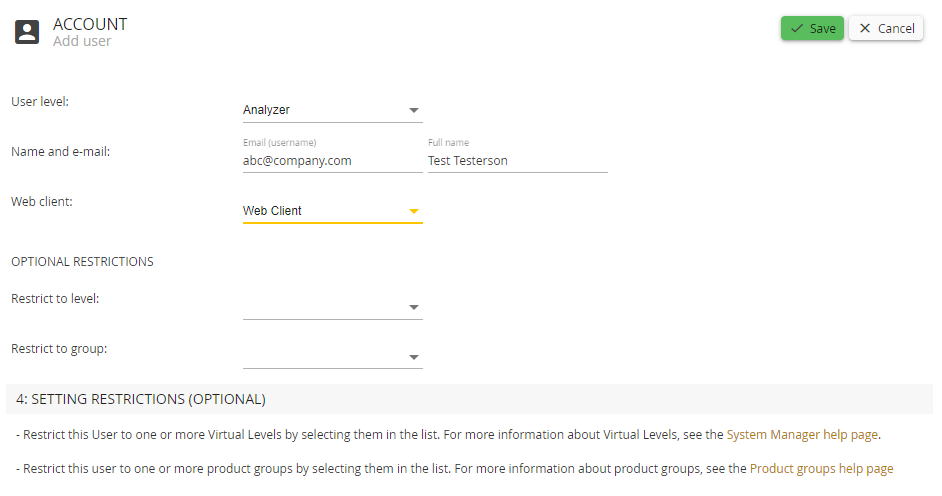
Task: Open the Product groups help page link
Action: [821, 468]
